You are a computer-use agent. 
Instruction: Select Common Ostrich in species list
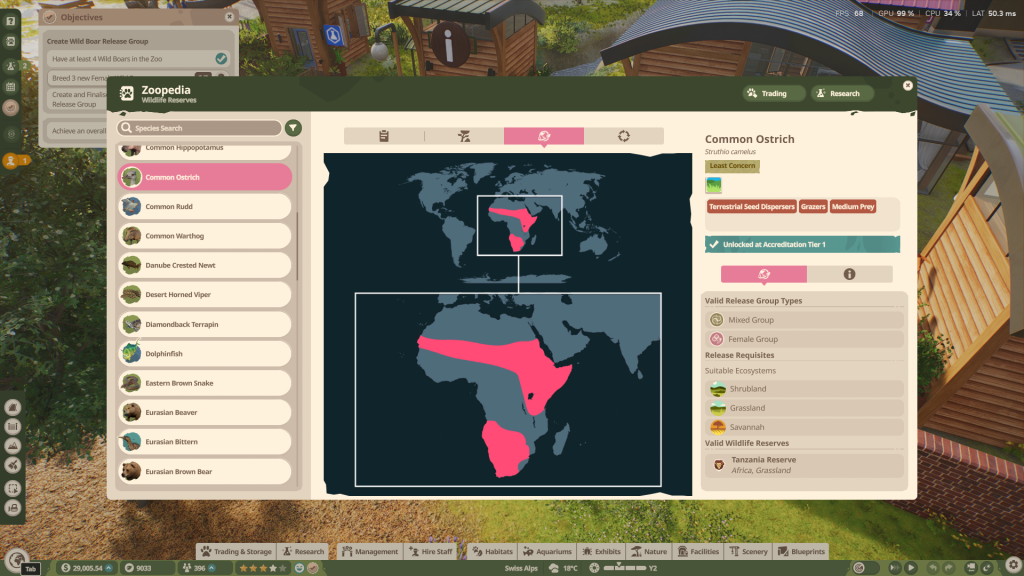204,177
